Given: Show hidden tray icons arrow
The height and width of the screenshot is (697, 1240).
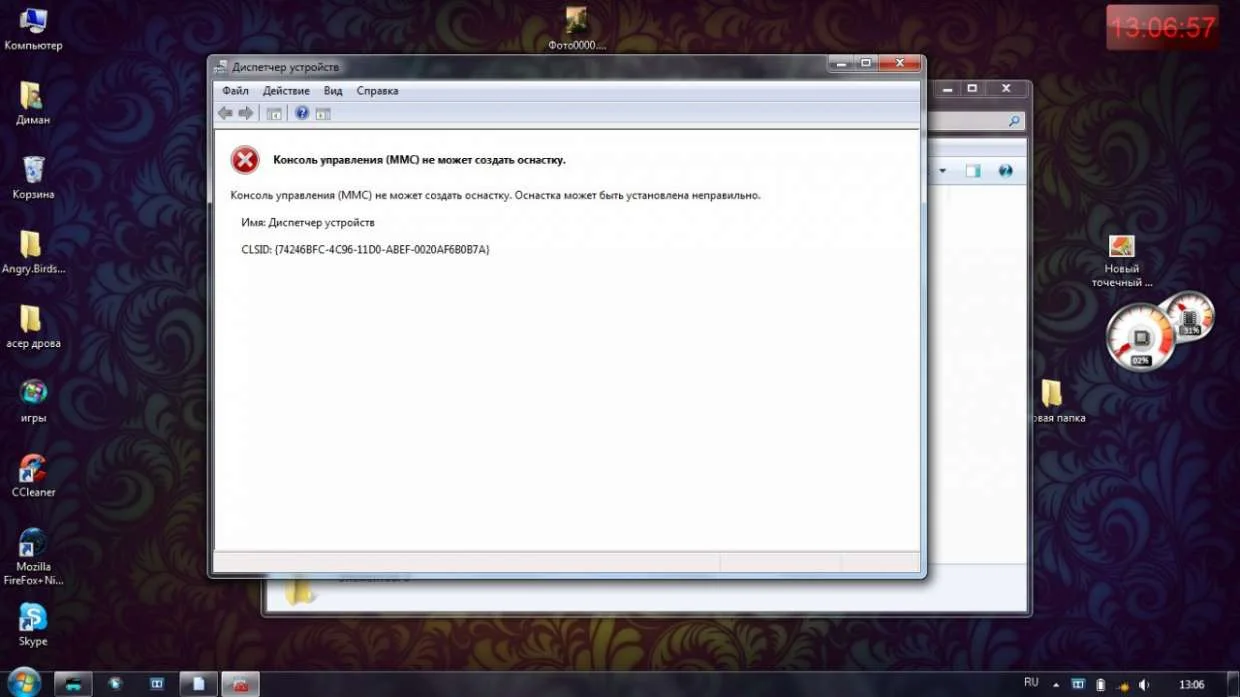Looking at the screenshot, I should (x=1056, y=685).
